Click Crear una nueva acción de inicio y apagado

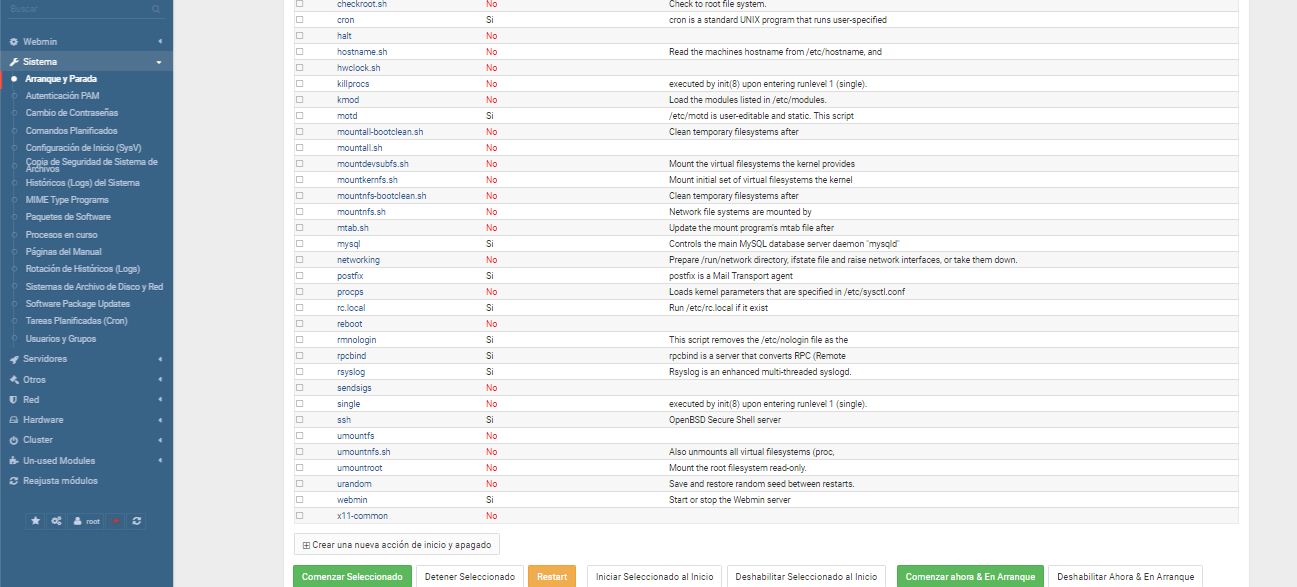pyautogui.click(x=396, y=545)
